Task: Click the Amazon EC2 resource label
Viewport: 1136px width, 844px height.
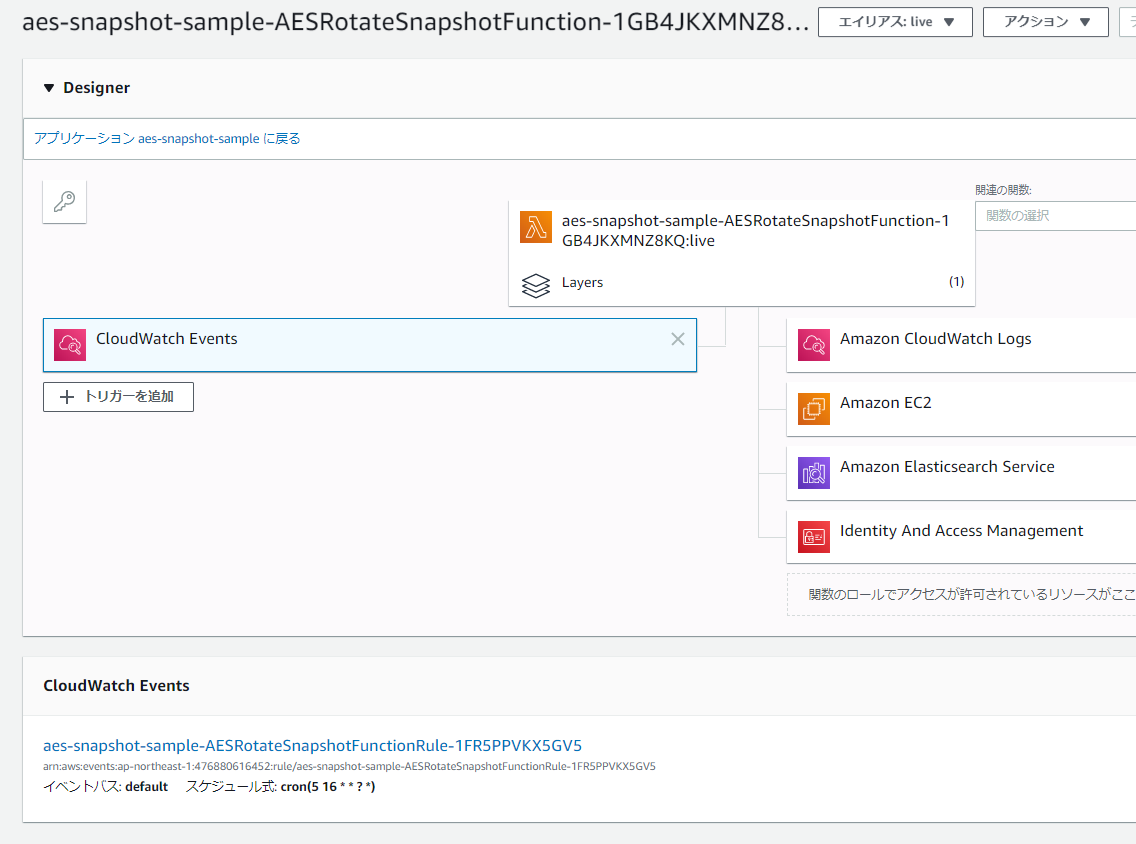Action: (885, 403)
